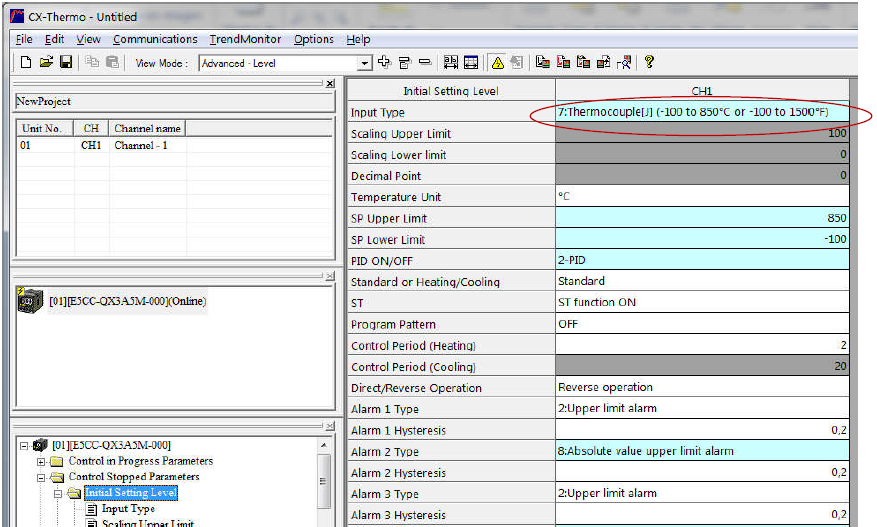Click the compare device toolbar icon
The image size is (877, 527).
coord(603,62)
